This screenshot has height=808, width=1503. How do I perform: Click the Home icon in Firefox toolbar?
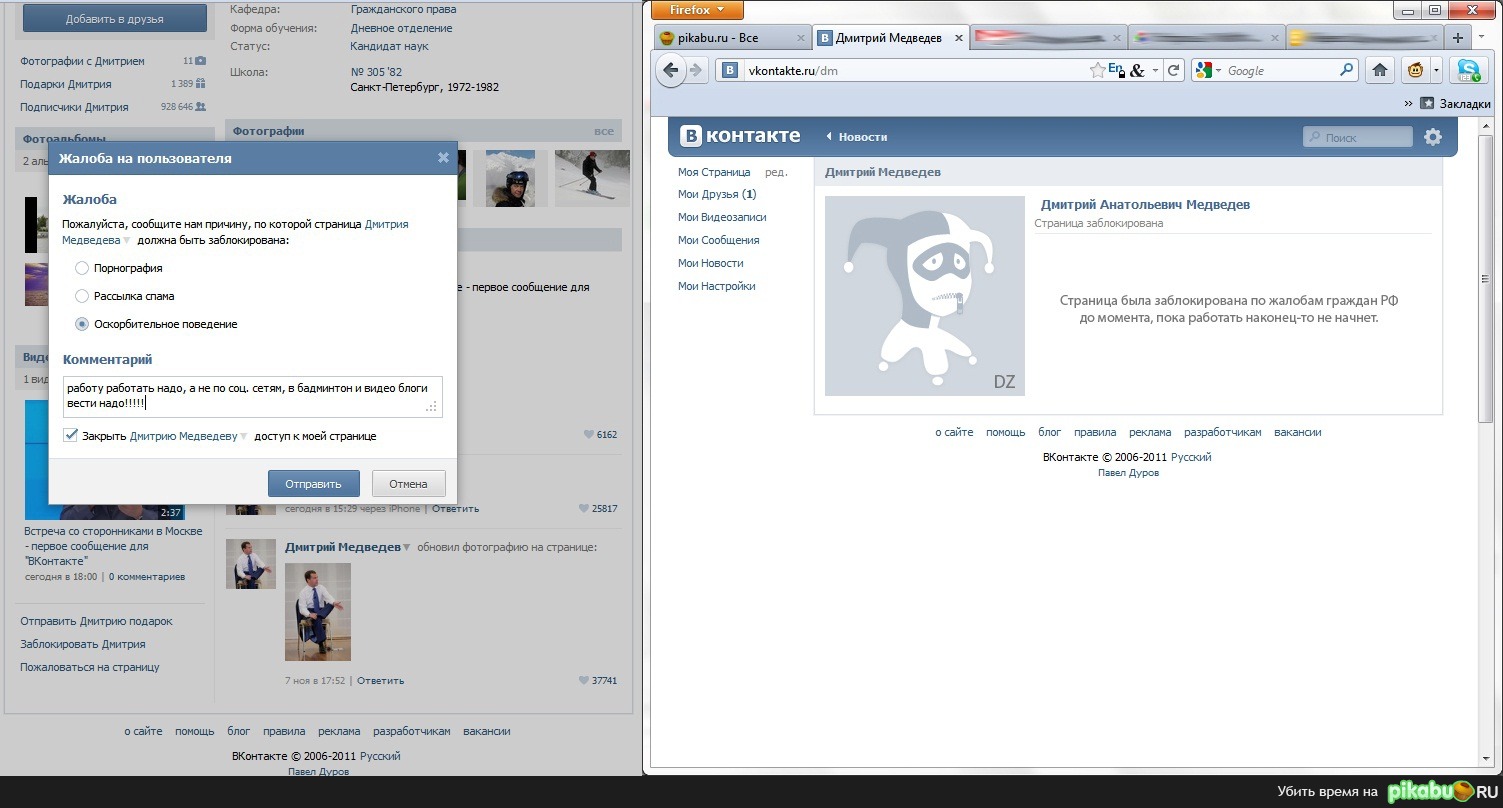tap(1380, 70)
